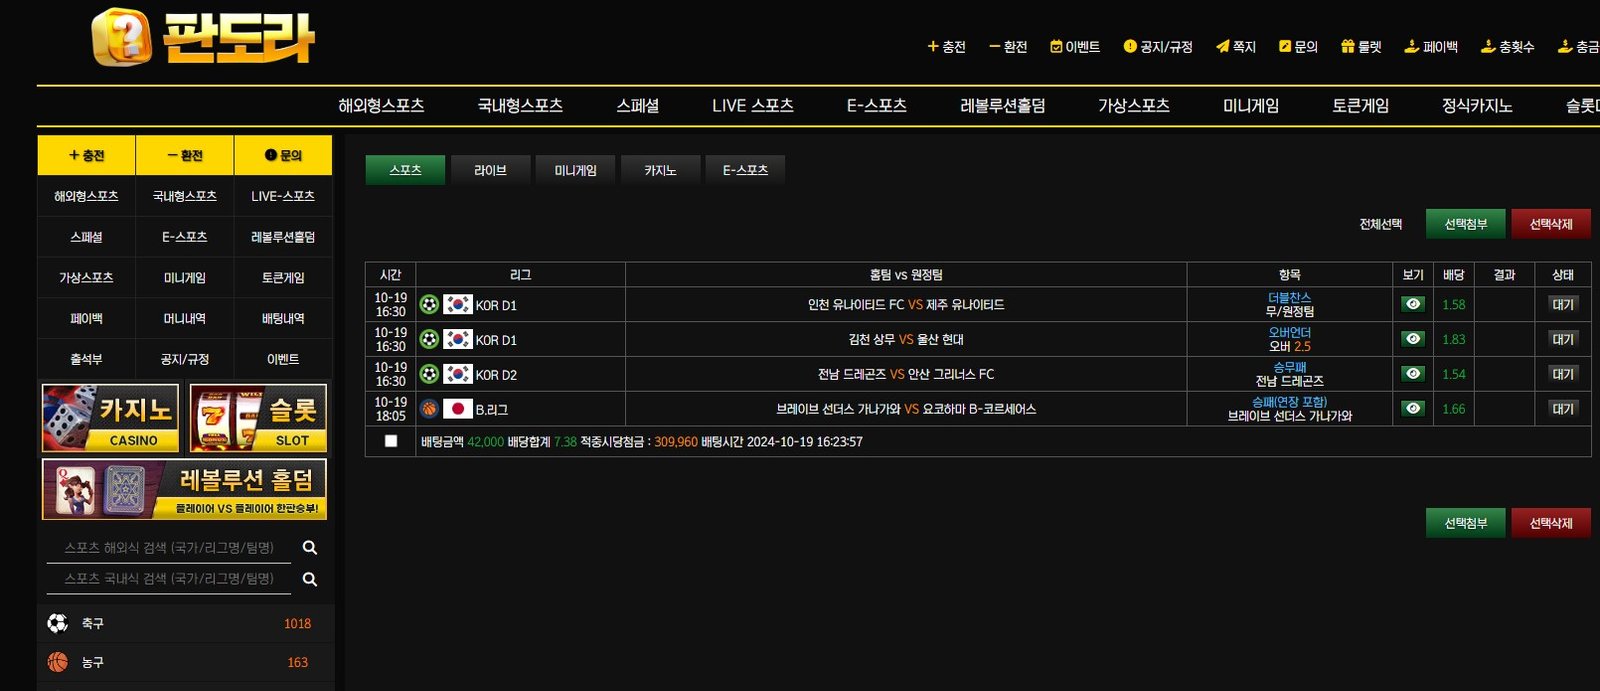Open the 레볼루션 홀덤 banner

pyautogui.click(x=185, y=489)
